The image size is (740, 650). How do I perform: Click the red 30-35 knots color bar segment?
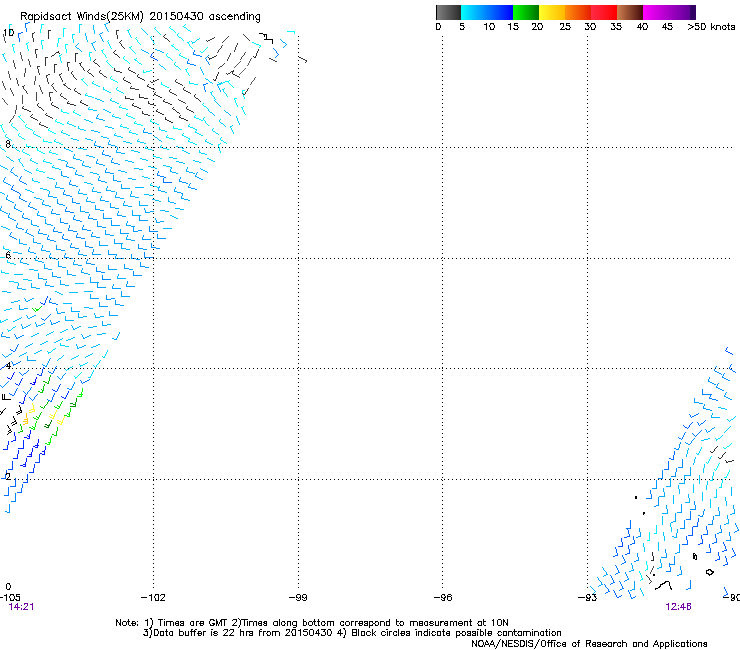(604, 12)
